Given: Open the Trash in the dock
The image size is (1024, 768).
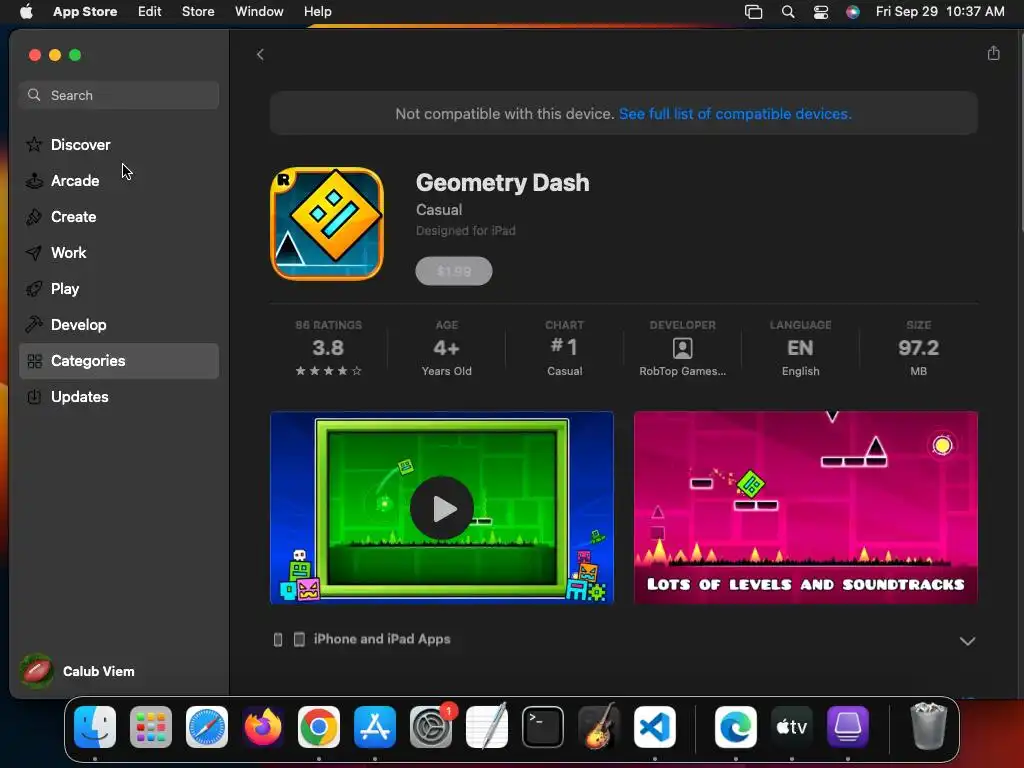Looking at the screenshot, I should click(x=928, y=726).
